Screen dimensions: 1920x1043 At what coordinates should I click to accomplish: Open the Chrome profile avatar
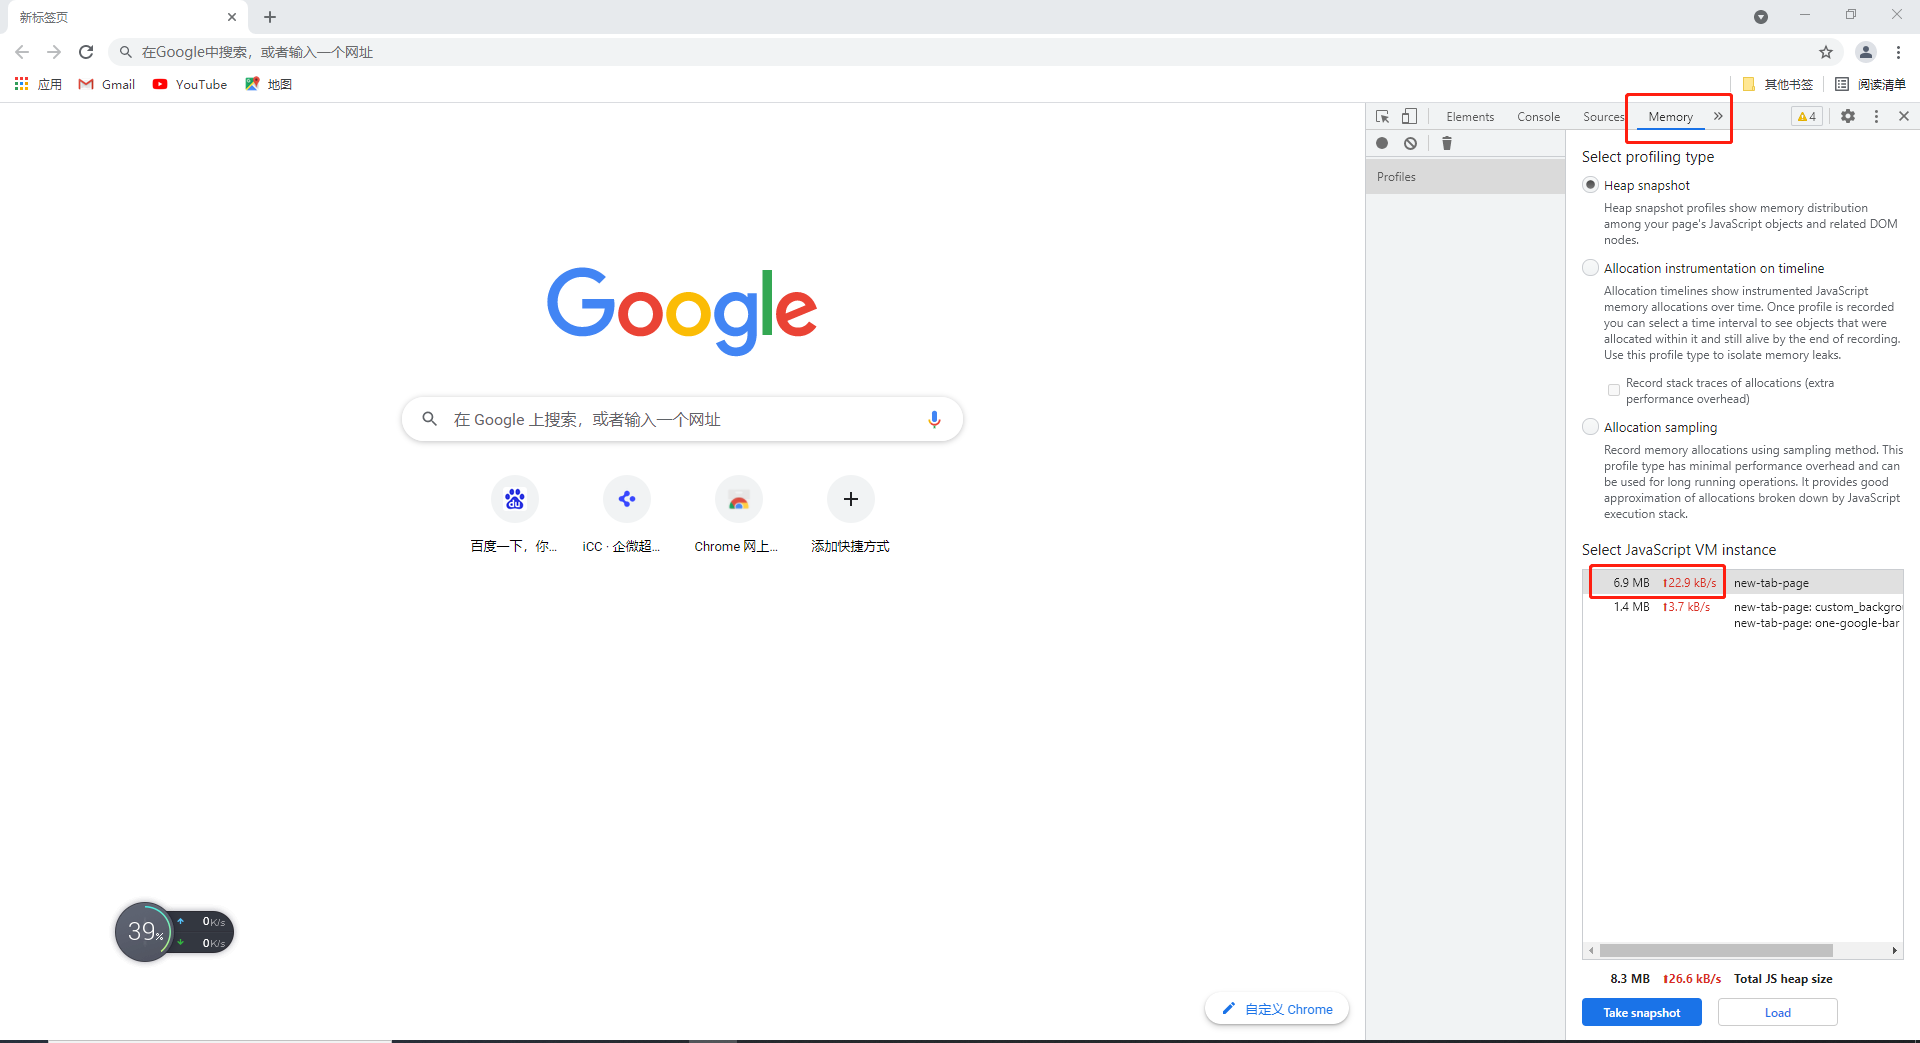pos(1866,52)
